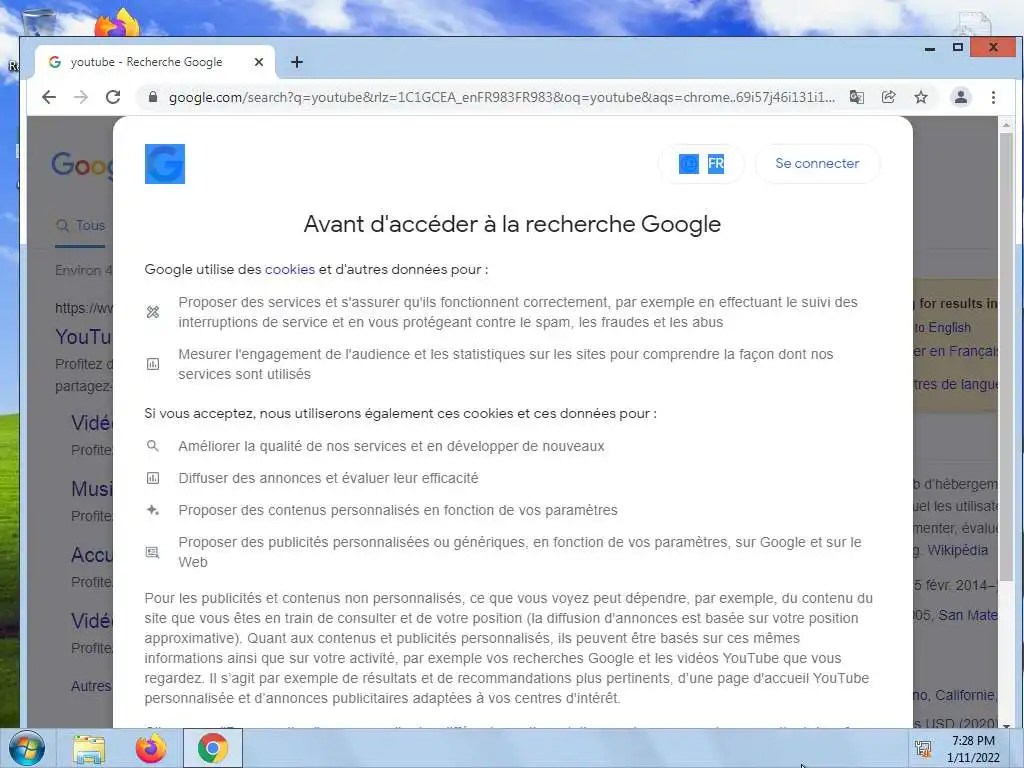This screenshot has width=1024, height=768.
Task: Bookmark this page with the star icon
Action: (x=921, y=97)
